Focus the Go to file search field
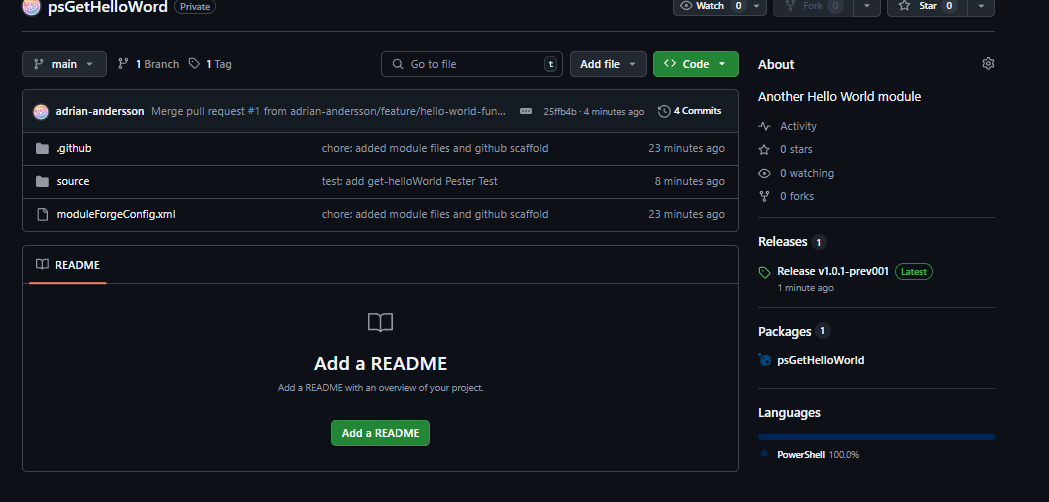This screenshot has width=1049, height=502. pyautogui.click(x=472, y=64)
